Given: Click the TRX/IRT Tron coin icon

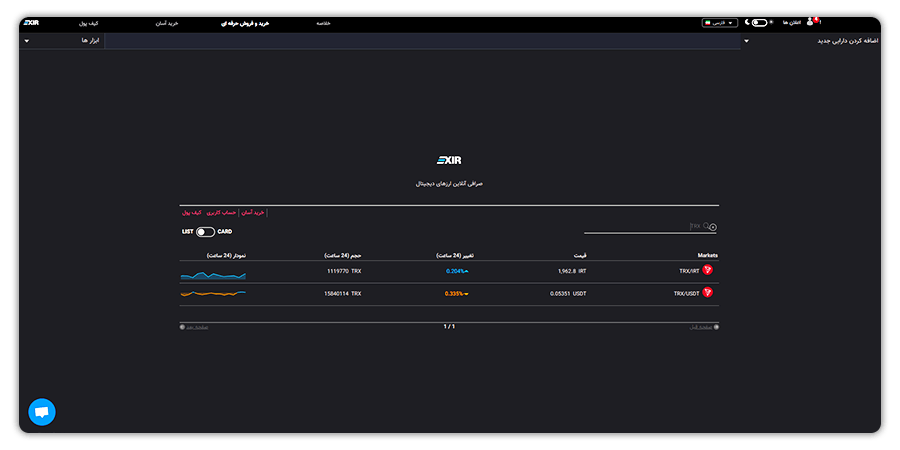Looking at the screenshot, I should (707, 270).
